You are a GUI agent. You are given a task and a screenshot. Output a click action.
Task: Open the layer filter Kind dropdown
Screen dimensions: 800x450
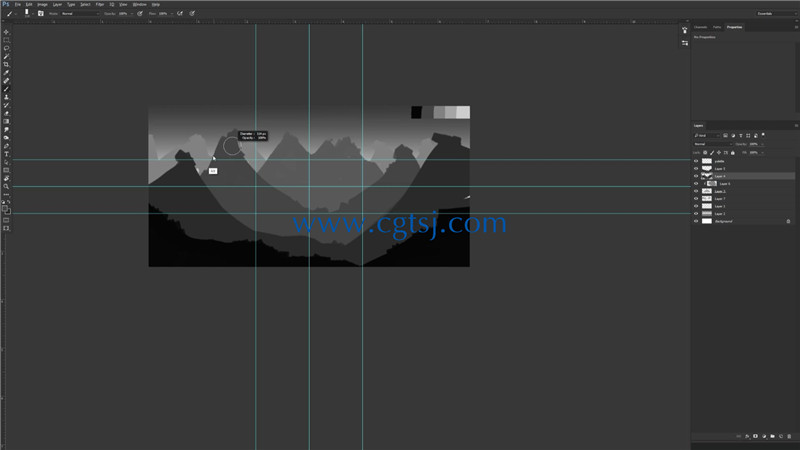point(707,135)
